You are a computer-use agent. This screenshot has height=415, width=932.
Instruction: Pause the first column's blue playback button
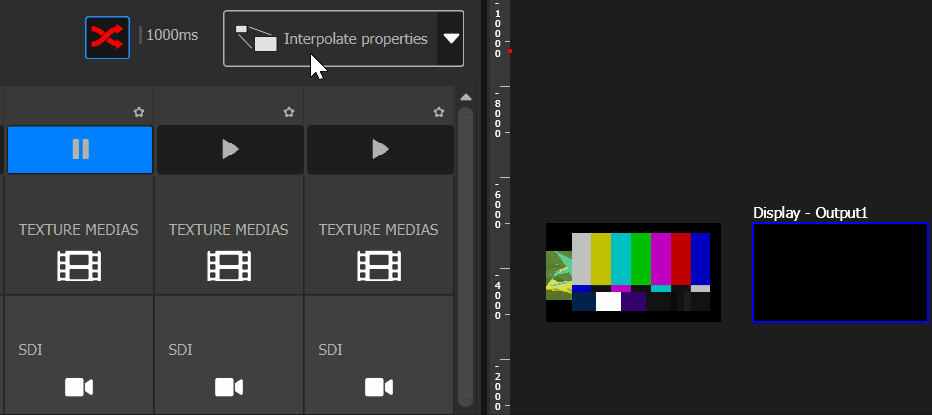80,150
